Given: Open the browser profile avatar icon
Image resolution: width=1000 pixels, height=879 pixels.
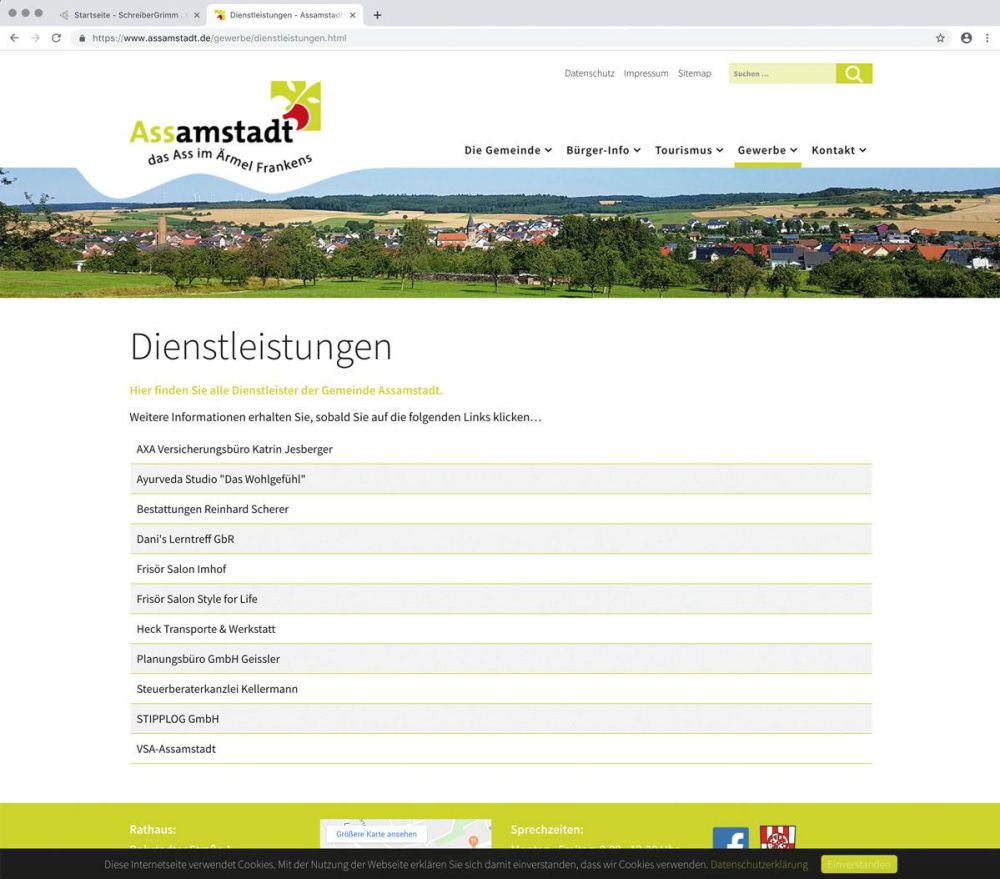Looking at the screenshot, I should pyautogui.click(x=966, y=37).
